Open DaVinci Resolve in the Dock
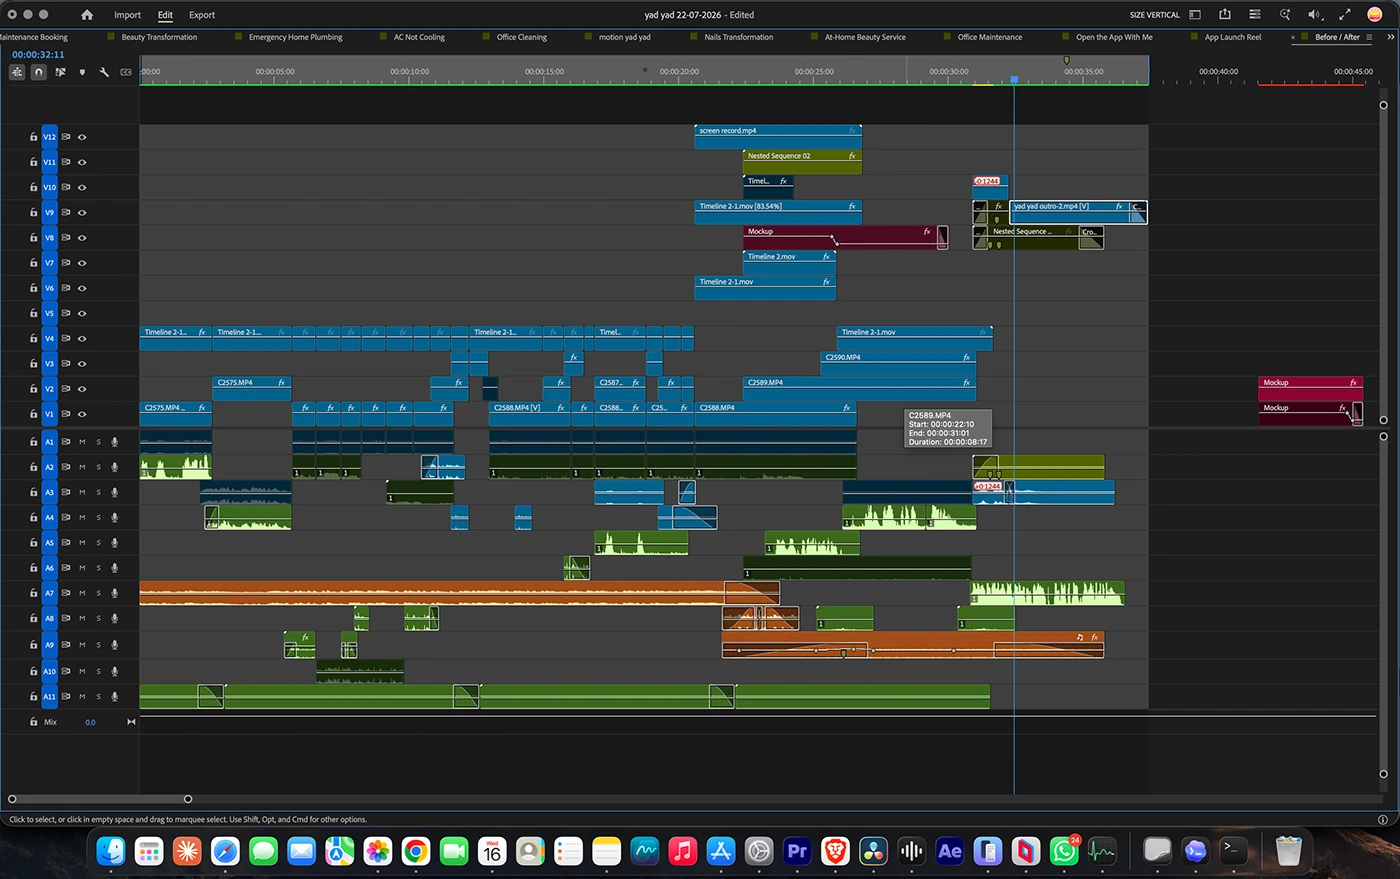 coord(873,851)
